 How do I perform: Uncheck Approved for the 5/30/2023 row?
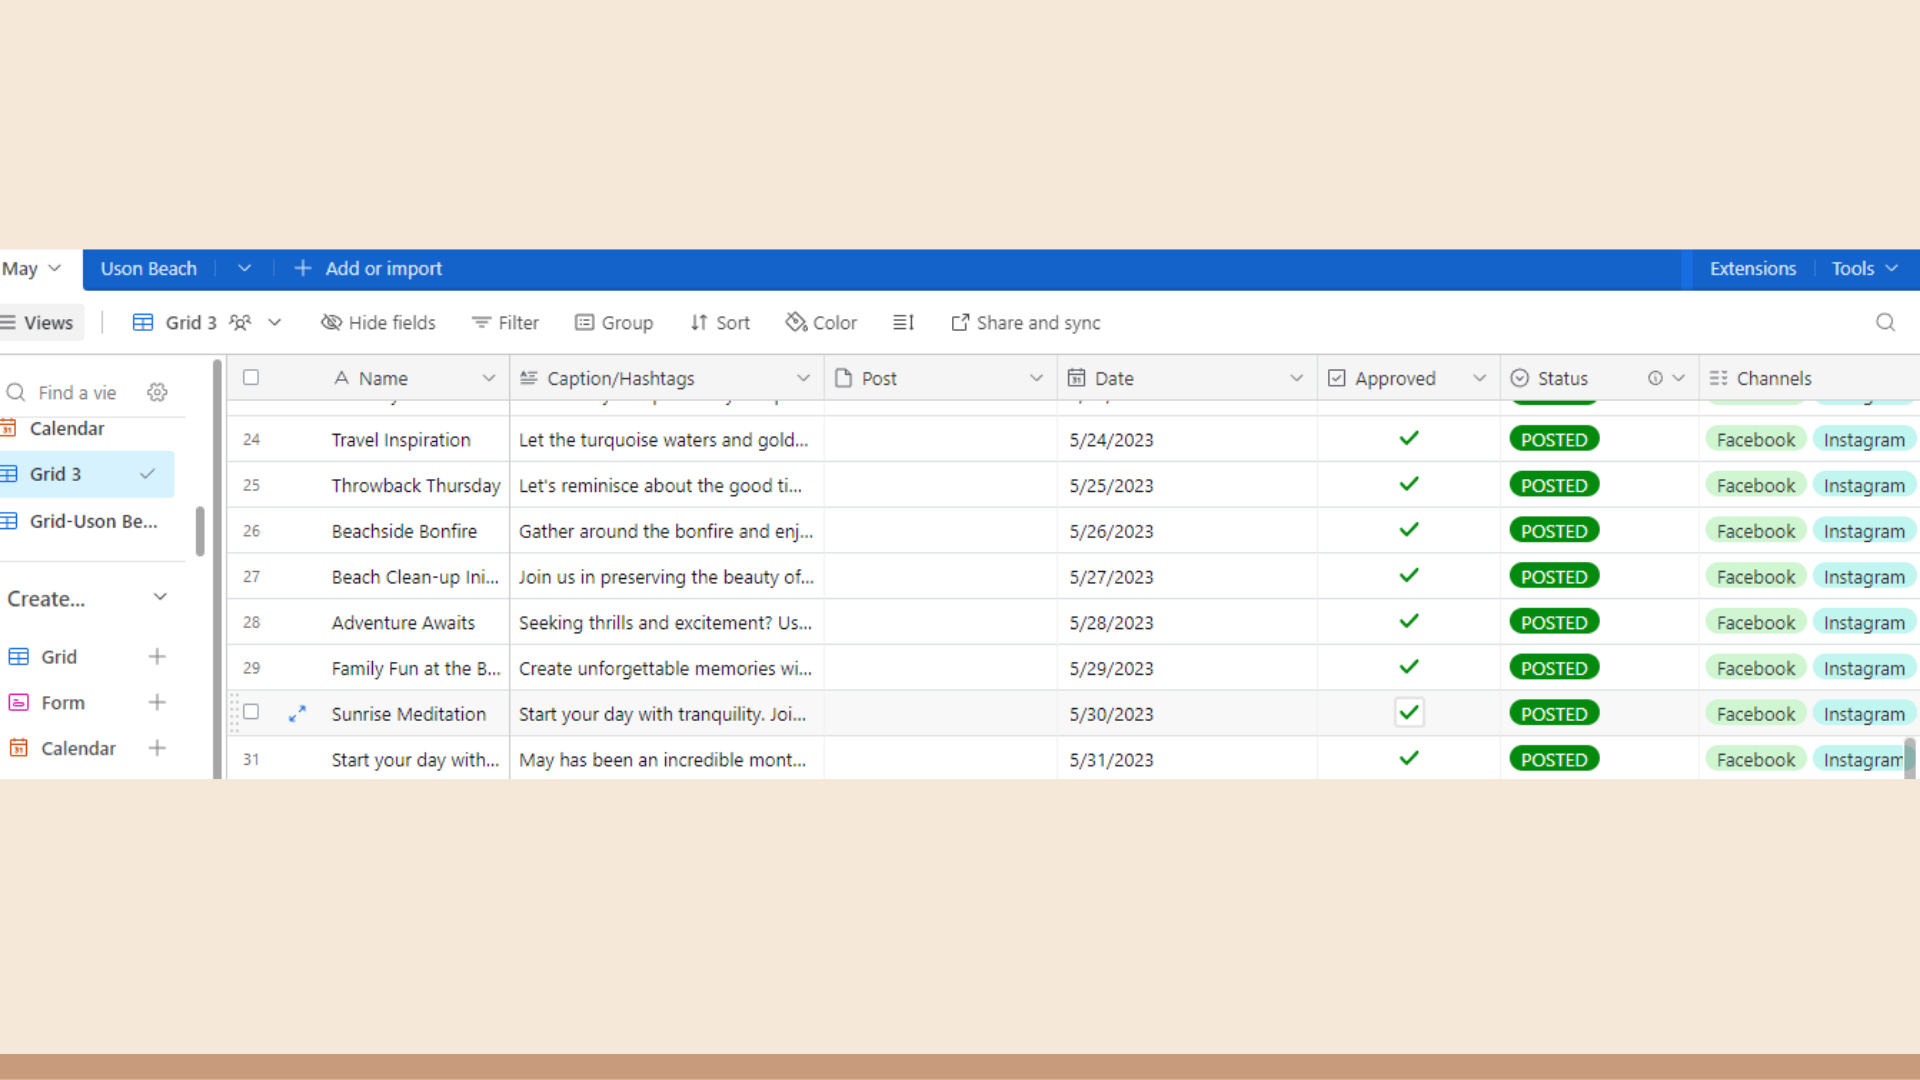pos(1409,713)
